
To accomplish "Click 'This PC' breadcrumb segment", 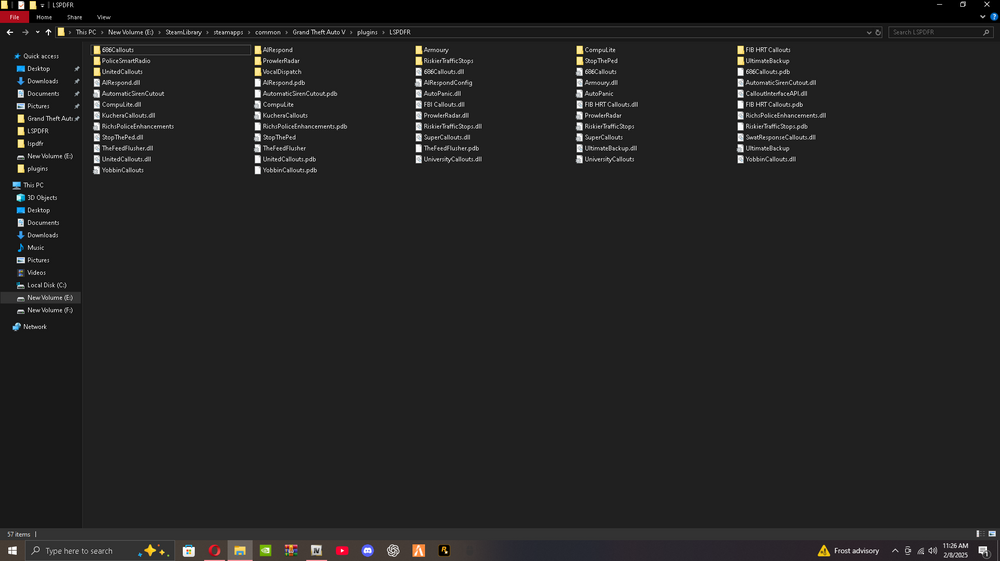I will (86, 32).
